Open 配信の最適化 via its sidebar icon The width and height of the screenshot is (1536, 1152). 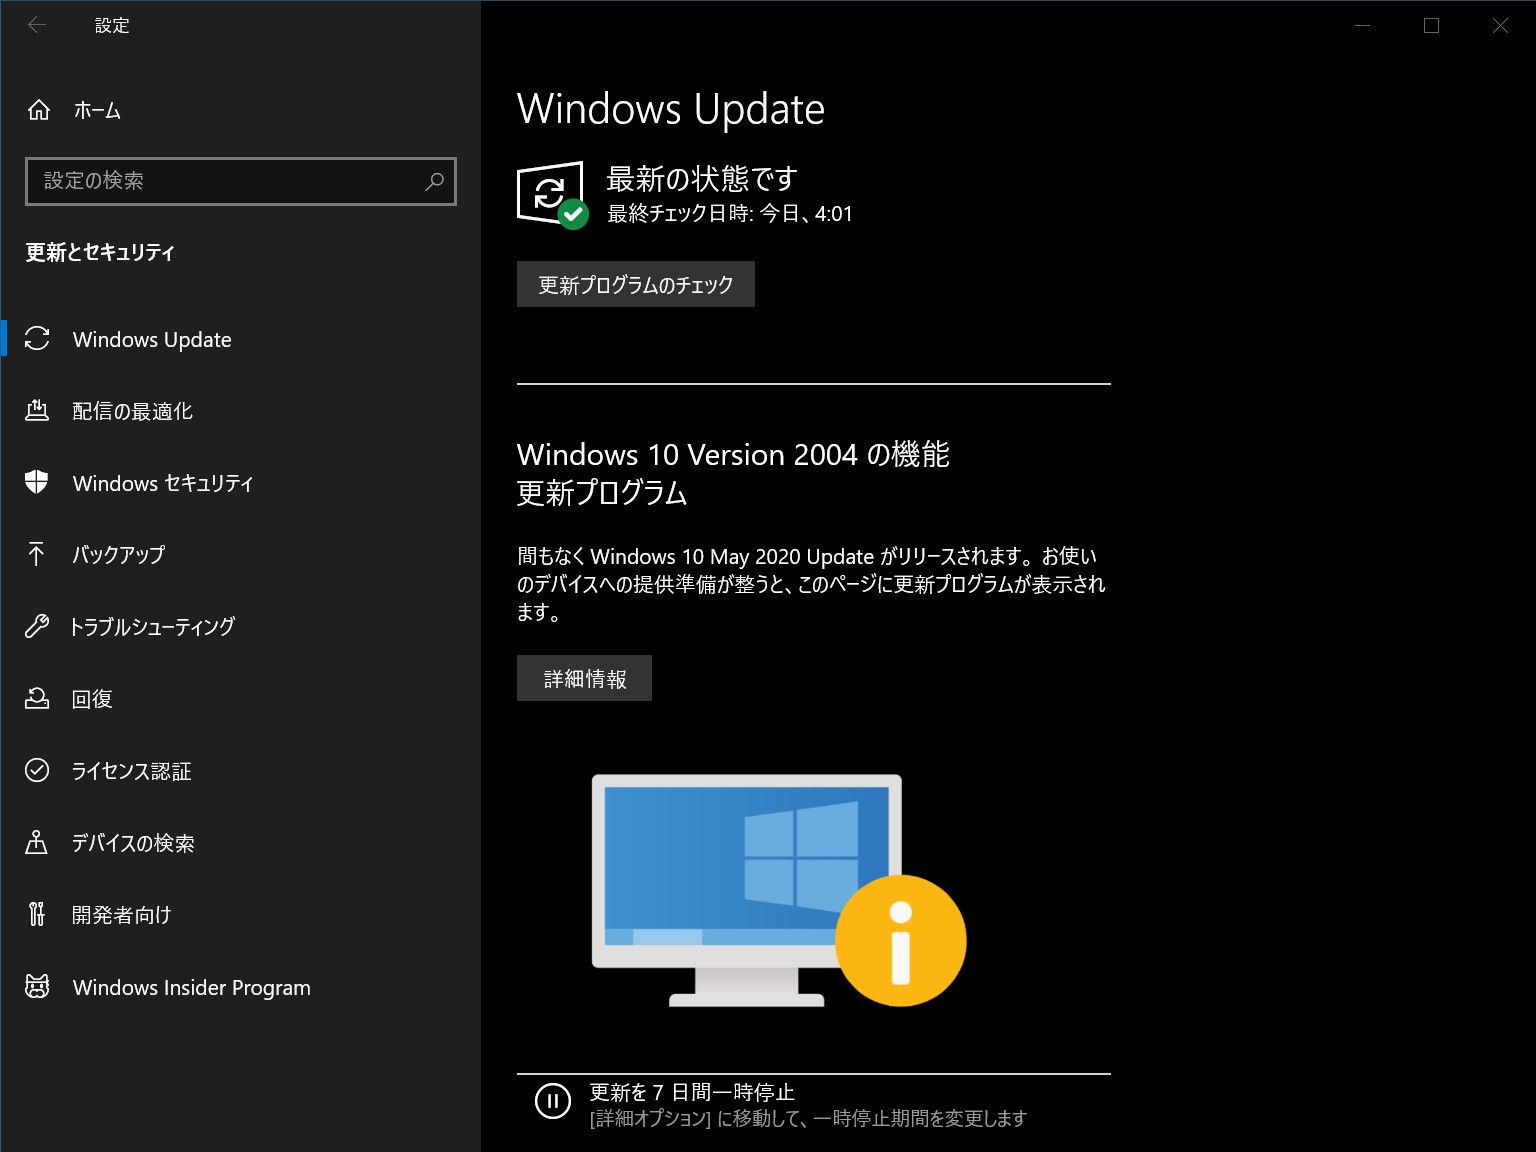(37, 411)
